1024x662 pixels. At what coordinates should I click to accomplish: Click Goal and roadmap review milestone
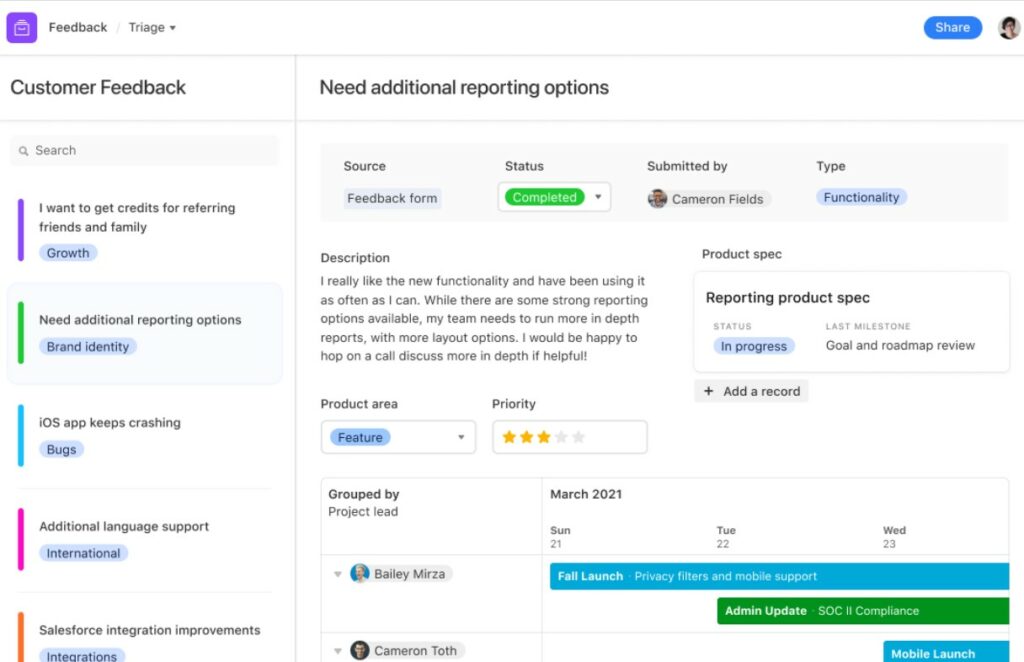point(900,345)
